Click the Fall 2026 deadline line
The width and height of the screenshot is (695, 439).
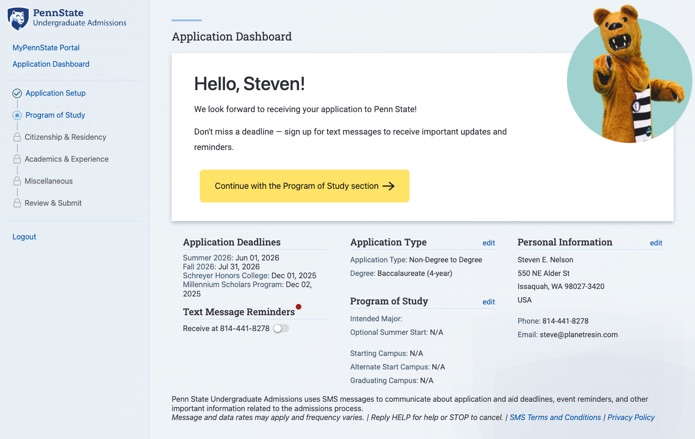pyautogui.click(x=221, y=267)
